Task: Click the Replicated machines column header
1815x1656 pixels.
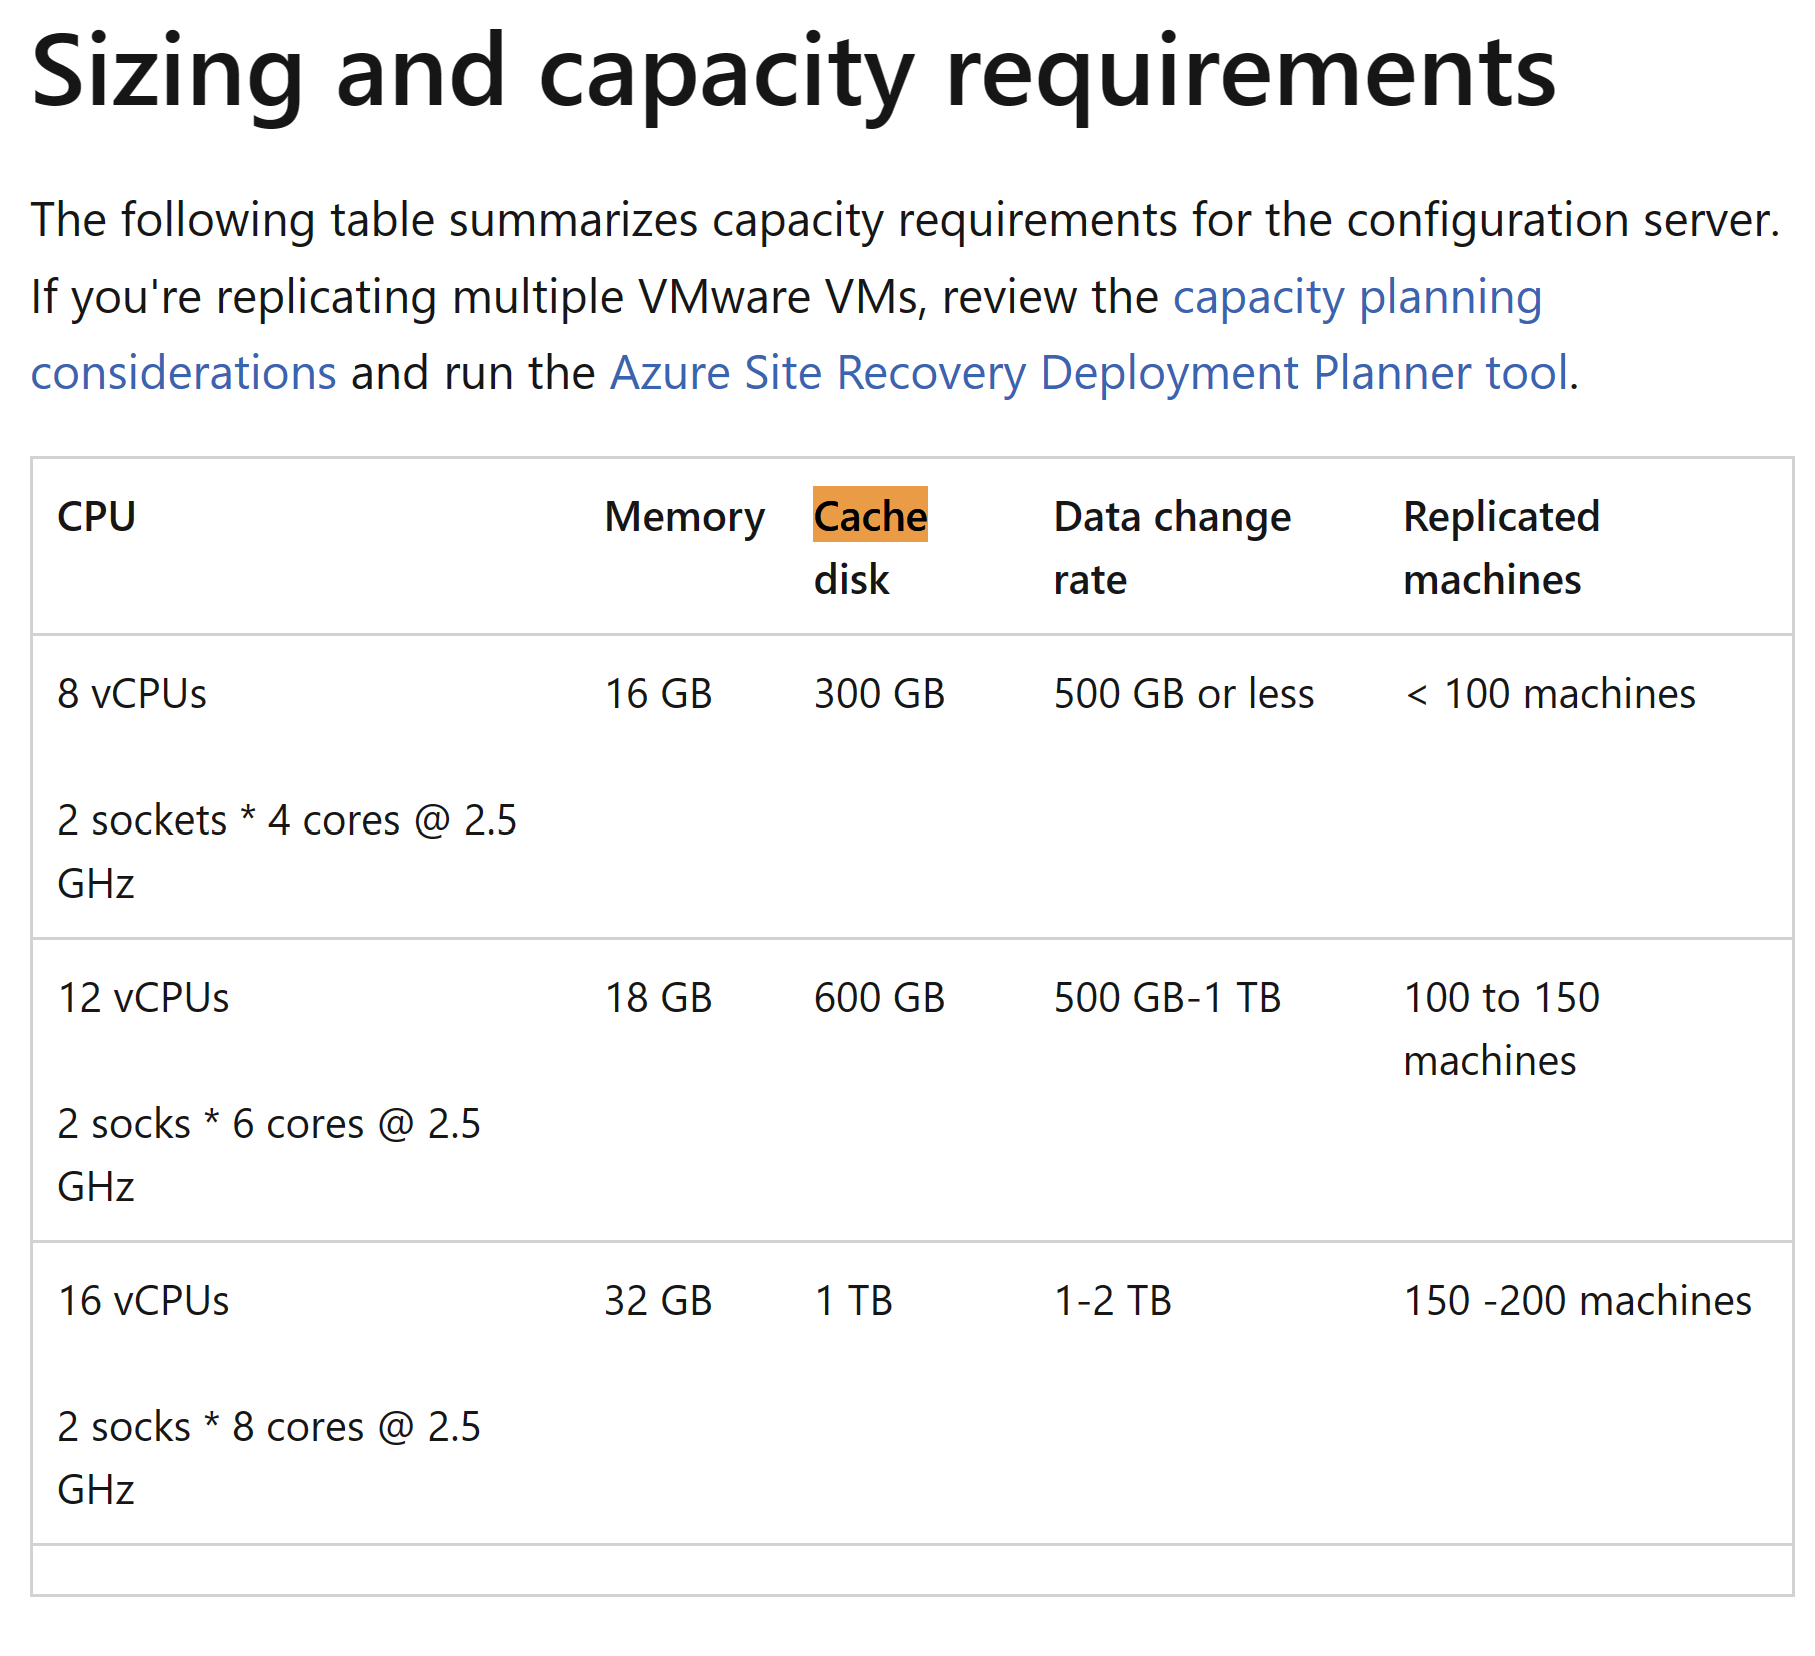Action: click(1500, 547)
